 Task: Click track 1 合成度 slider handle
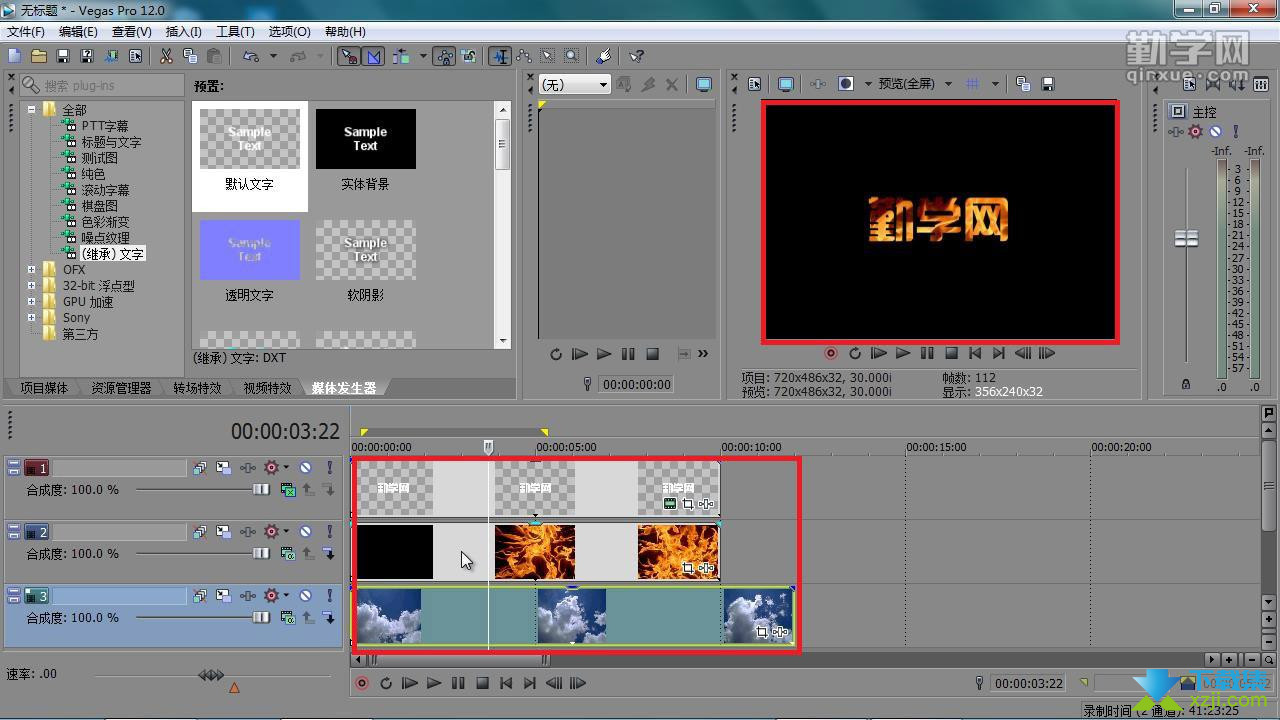click(x=261, y=489)
